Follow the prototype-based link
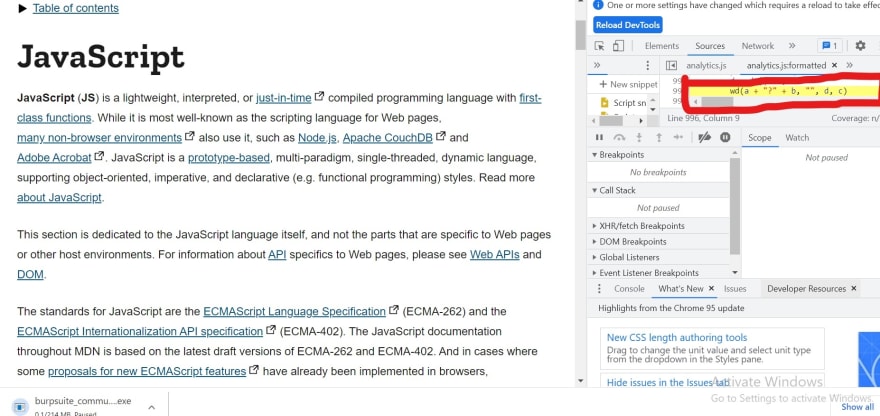Viewport: 880px width, 416px height. (229, 157)
